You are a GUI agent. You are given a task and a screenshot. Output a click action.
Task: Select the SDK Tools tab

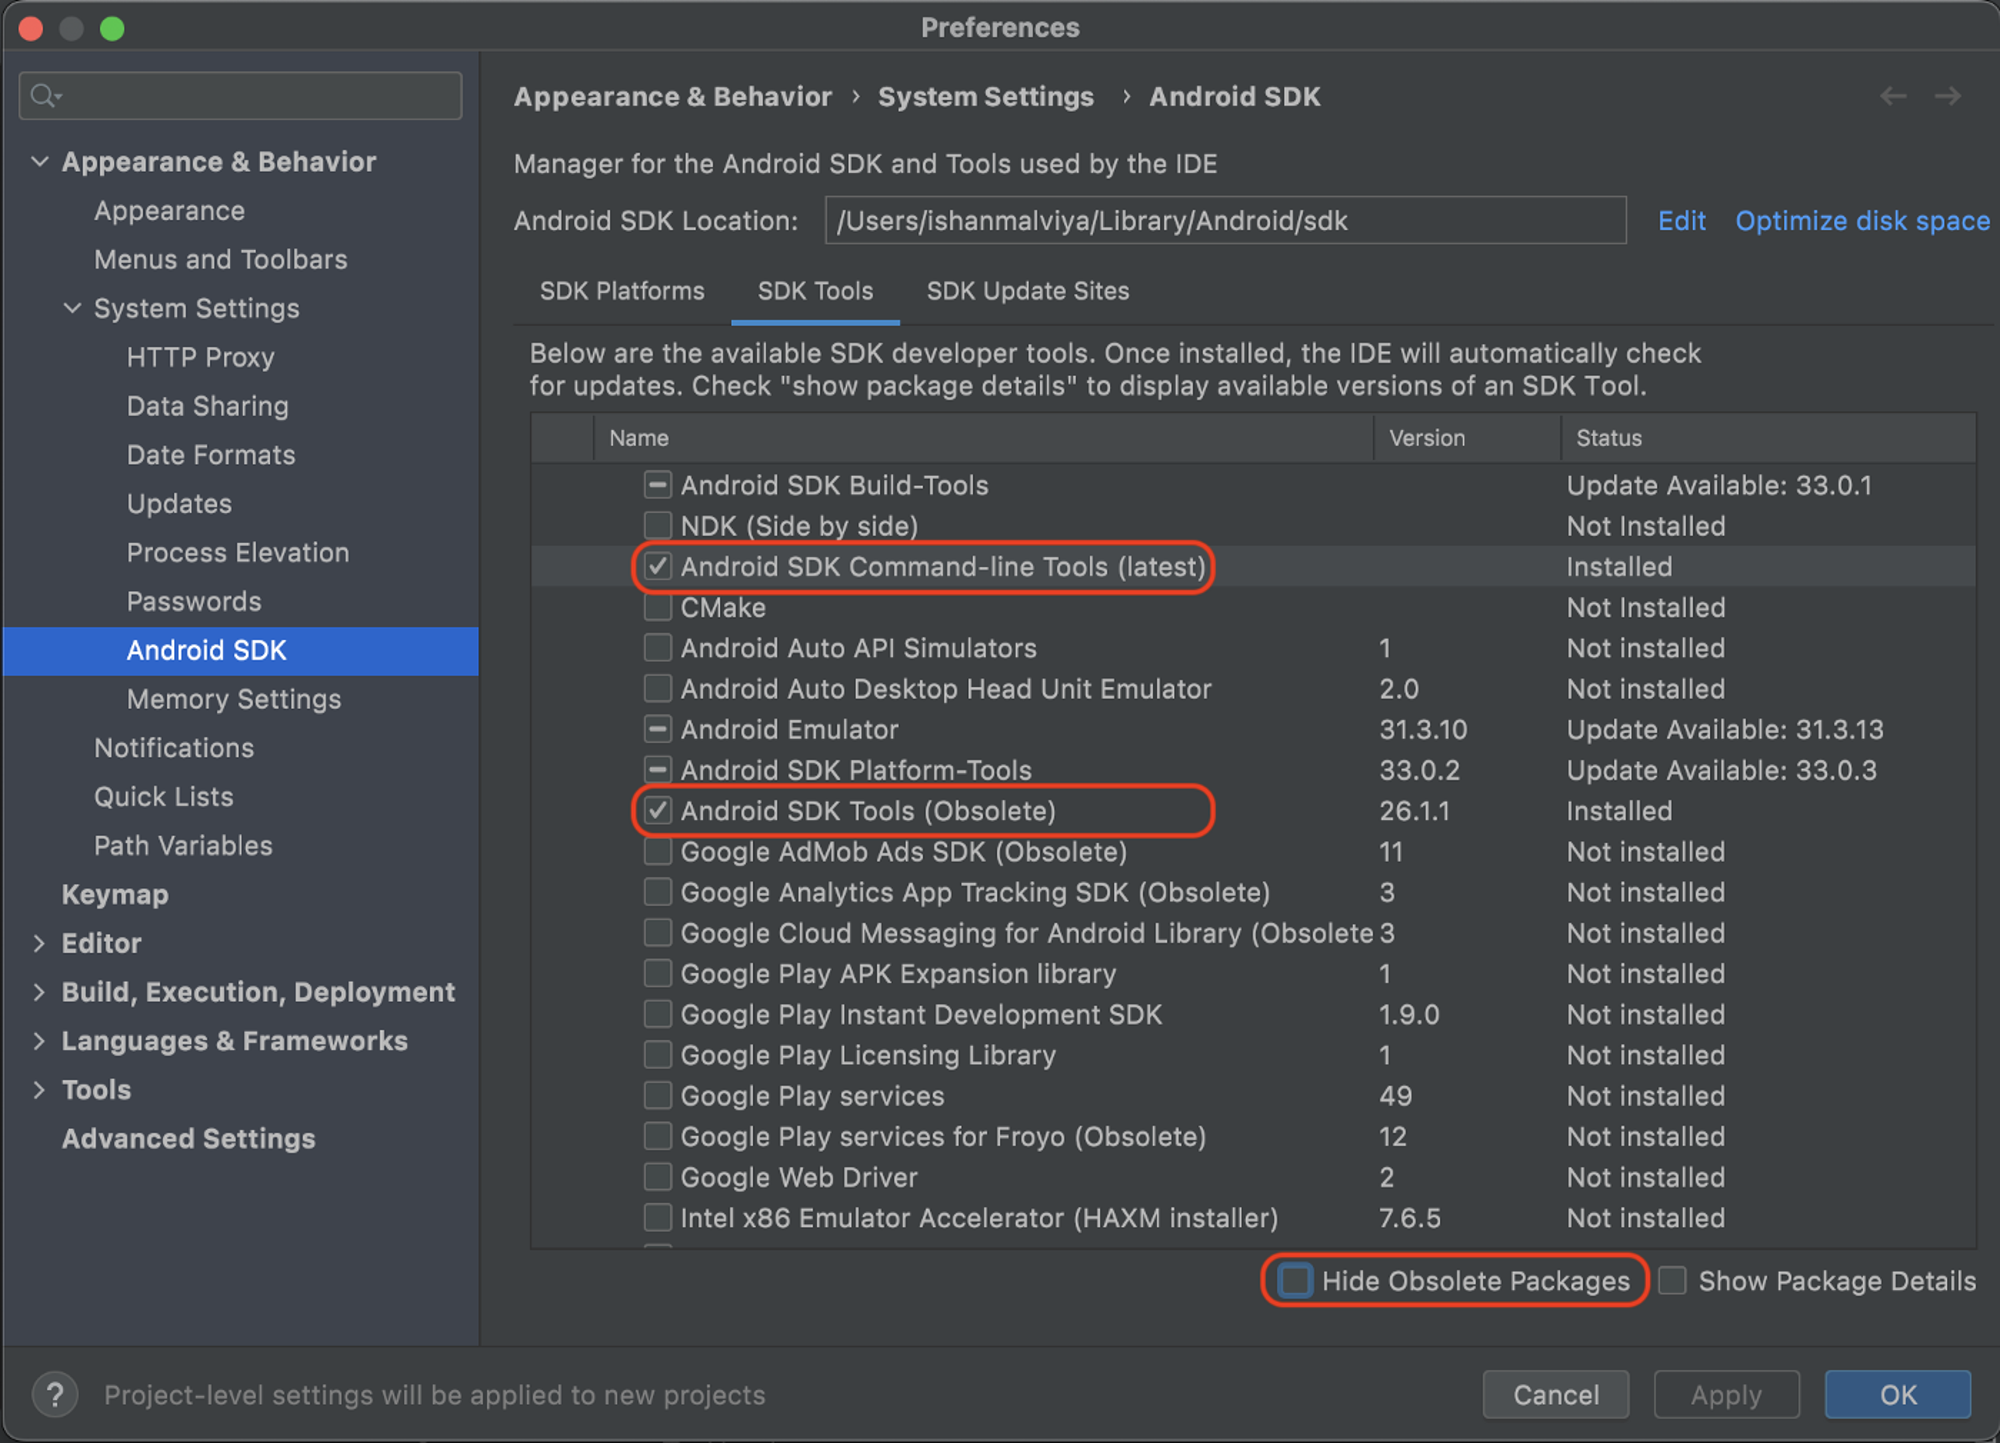click(815, 291)
